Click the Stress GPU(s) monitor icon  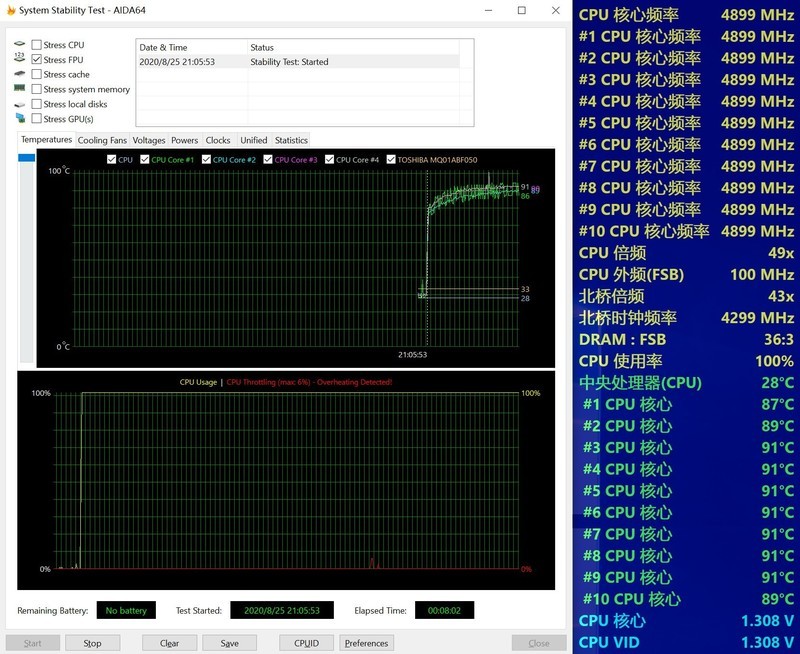[x=20, y=119]
